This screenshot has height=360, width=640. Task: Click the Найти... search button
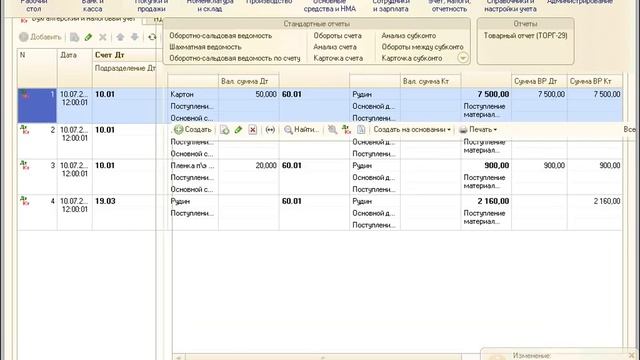[302, 130]
